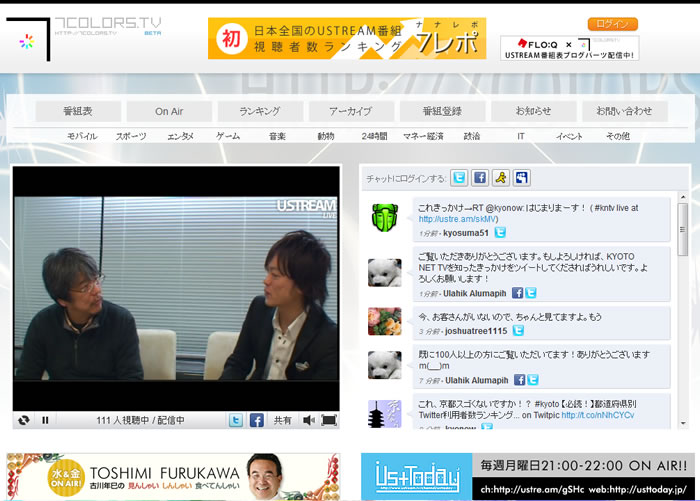The width and height of the screenshot is (700, 501).
Task: Open the UstToday banner
Action: coord(528,476)
